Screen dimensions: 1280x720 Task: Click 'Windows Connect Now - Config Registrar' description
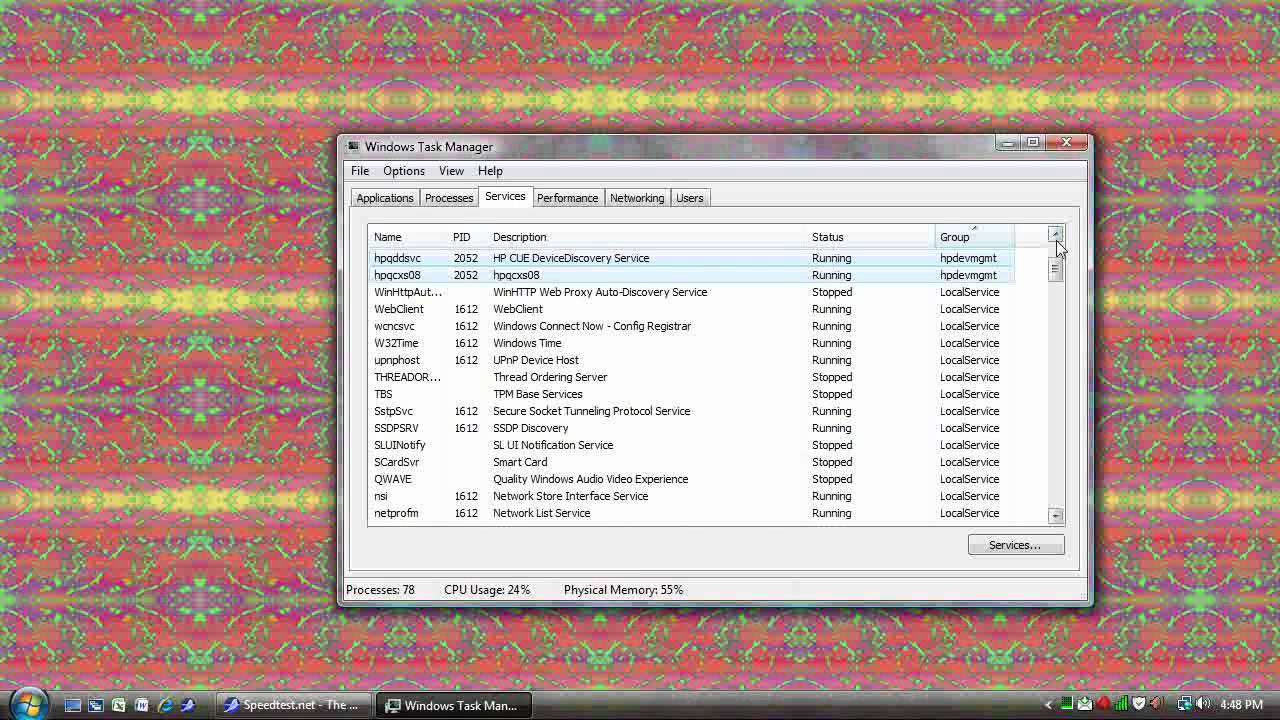(x=592, y=326)
